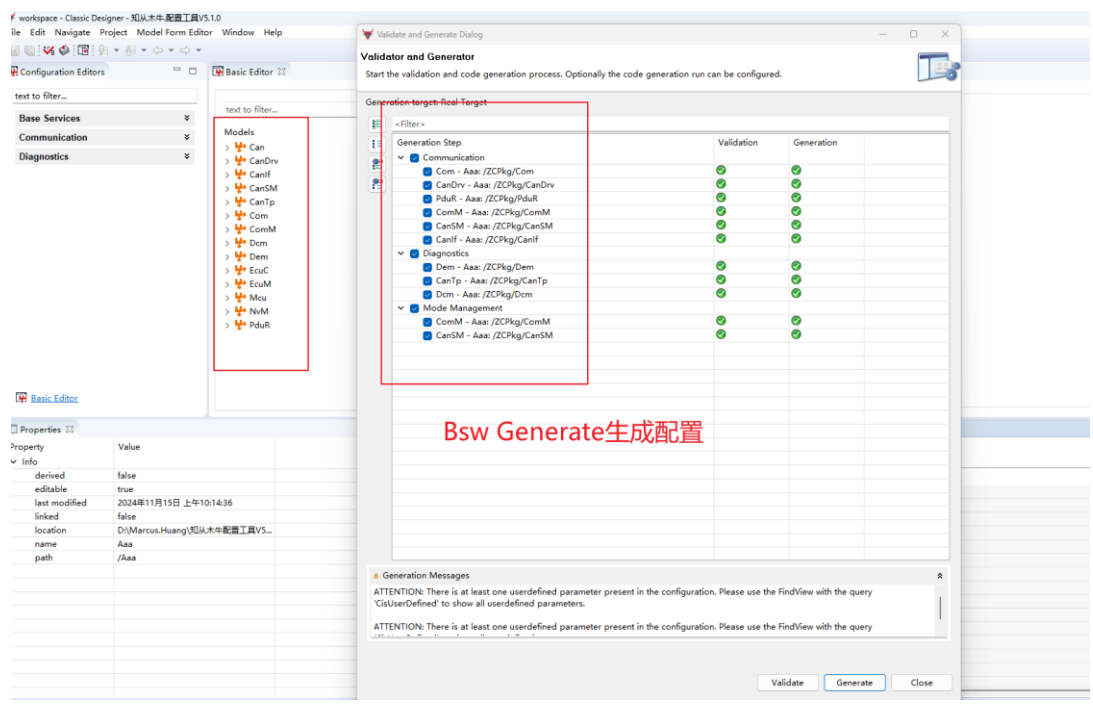Viewport: 1093px width, 705px height.
Task: Click the red checkmark validate icon in toolbar
Action: pos(48,50)
